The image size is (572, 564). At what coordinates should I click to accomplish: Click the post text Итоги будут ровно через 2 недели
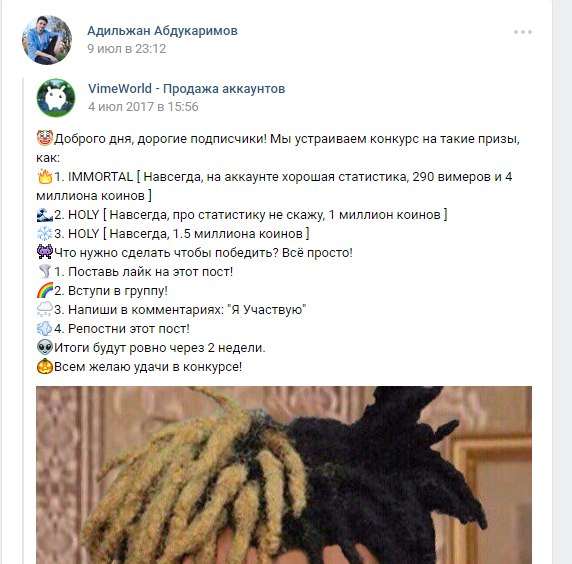coord(160,348)
